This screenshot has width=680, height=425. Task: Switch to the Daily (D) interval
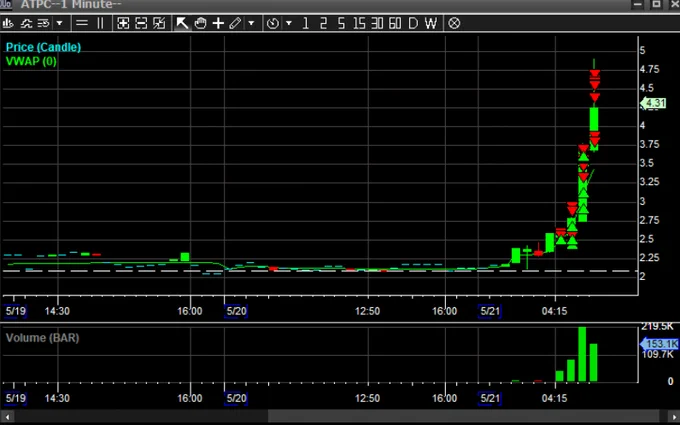click(413, 23)
